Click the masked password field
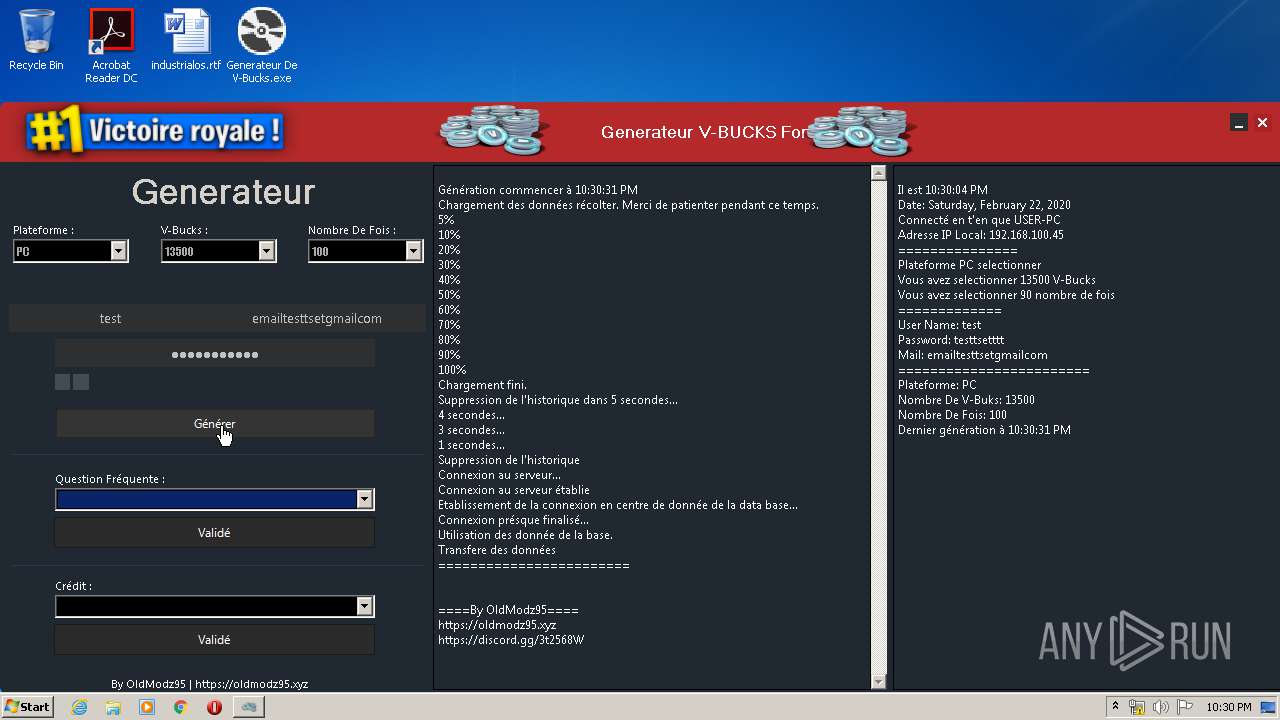 (215, 354)
